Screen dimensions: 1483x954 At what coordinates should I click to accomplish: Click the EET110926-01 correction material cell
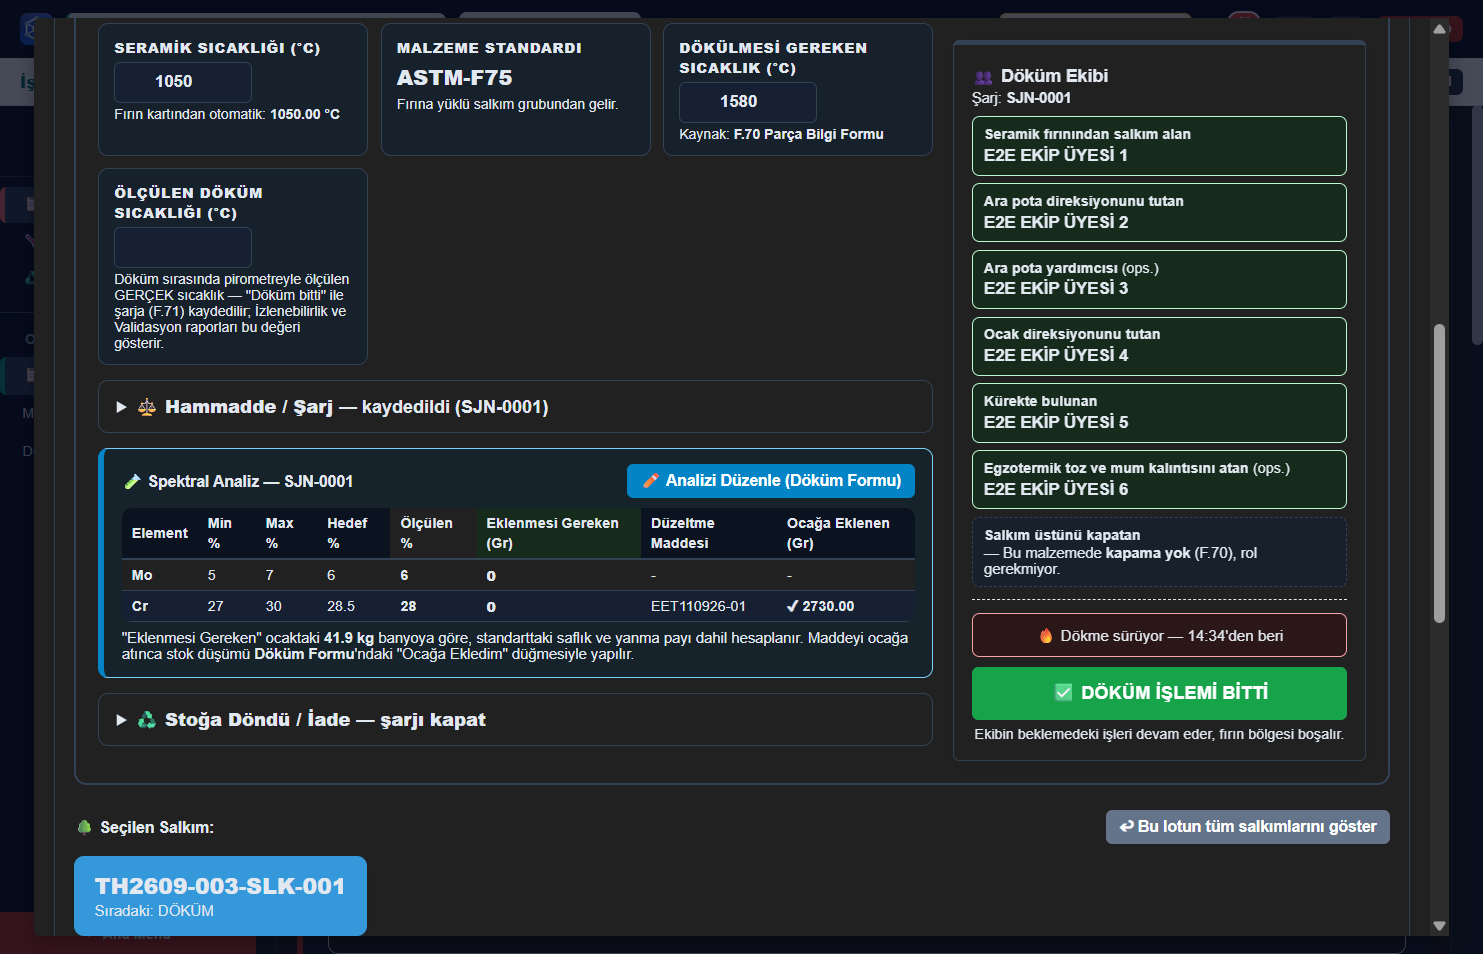[698, 606]
